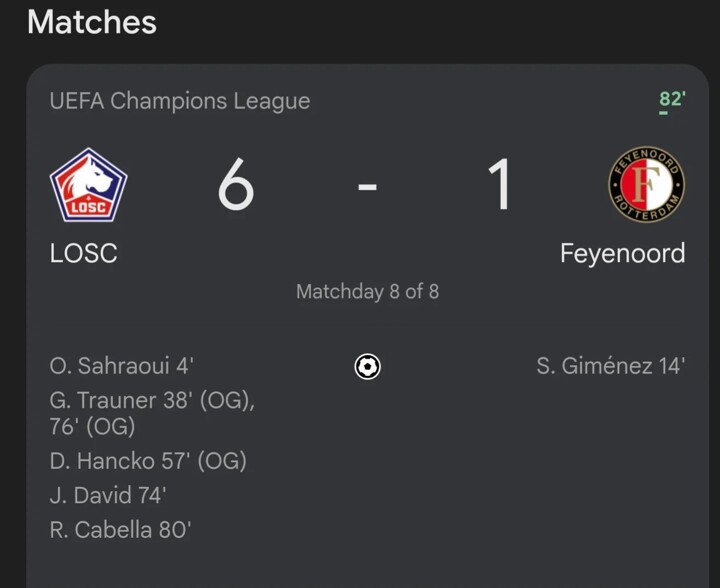The height and width of the screenshot is (588, 720).
Task: Click LOSC's score of 6
Action: 236,186
